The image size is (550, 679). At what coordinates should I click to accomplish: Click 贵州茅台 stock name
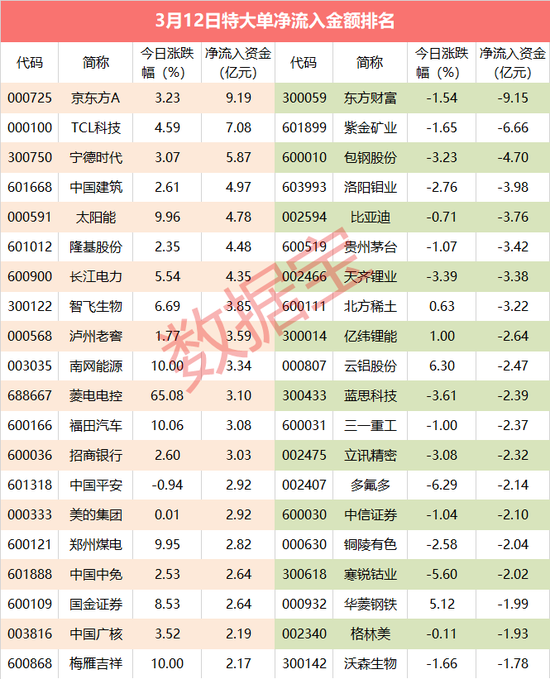coord(370,247)
